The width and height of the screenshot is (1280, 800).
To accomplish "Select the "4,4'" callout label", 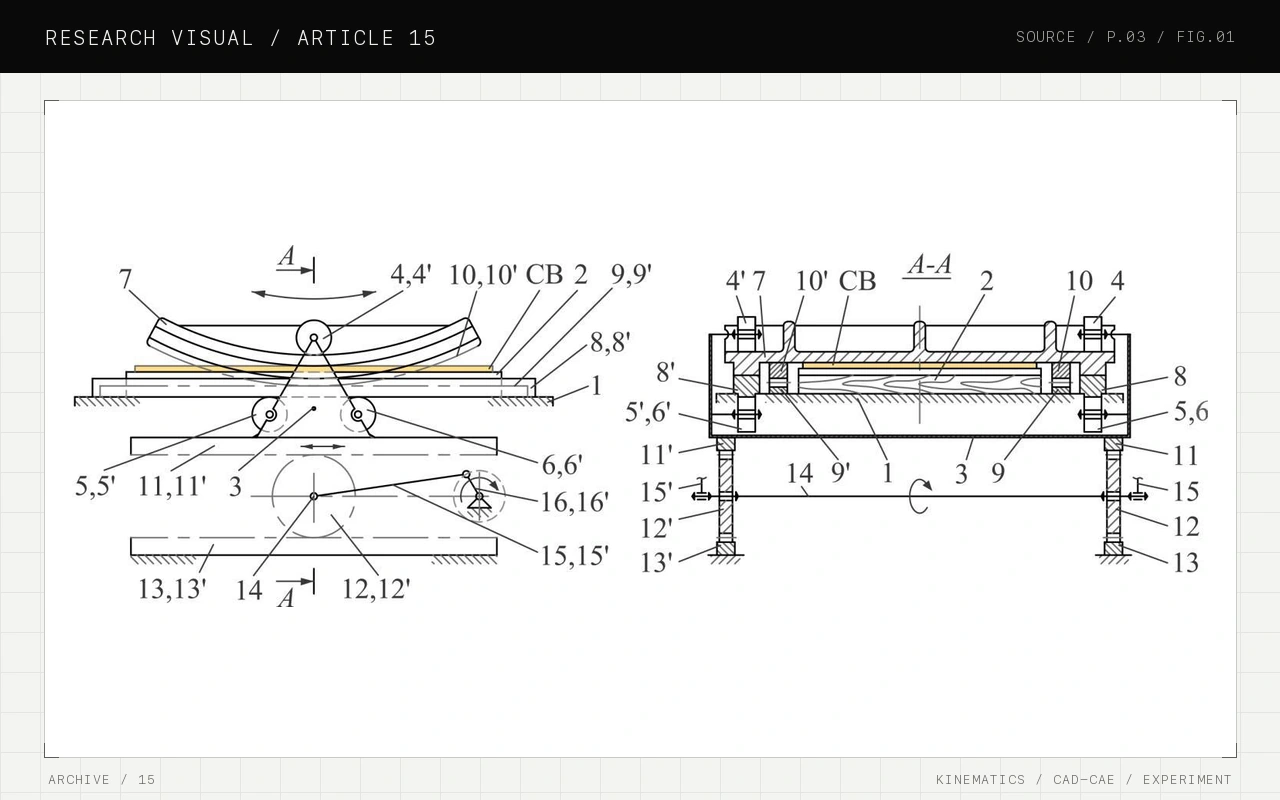I will 411,273.
